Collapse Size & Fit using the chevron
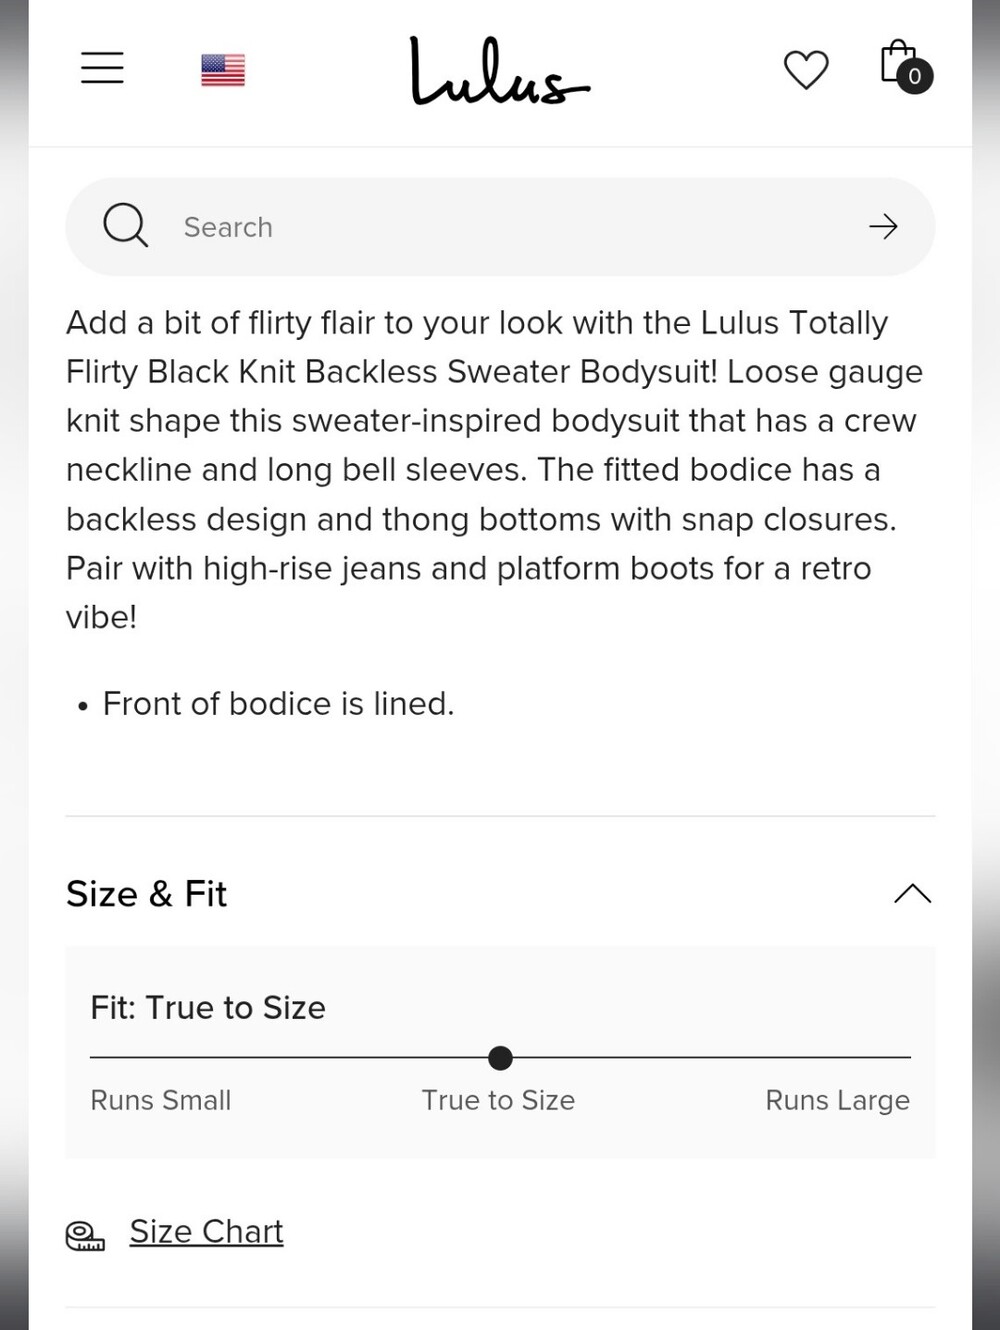1000x1330 pixels. pos(912,893)
